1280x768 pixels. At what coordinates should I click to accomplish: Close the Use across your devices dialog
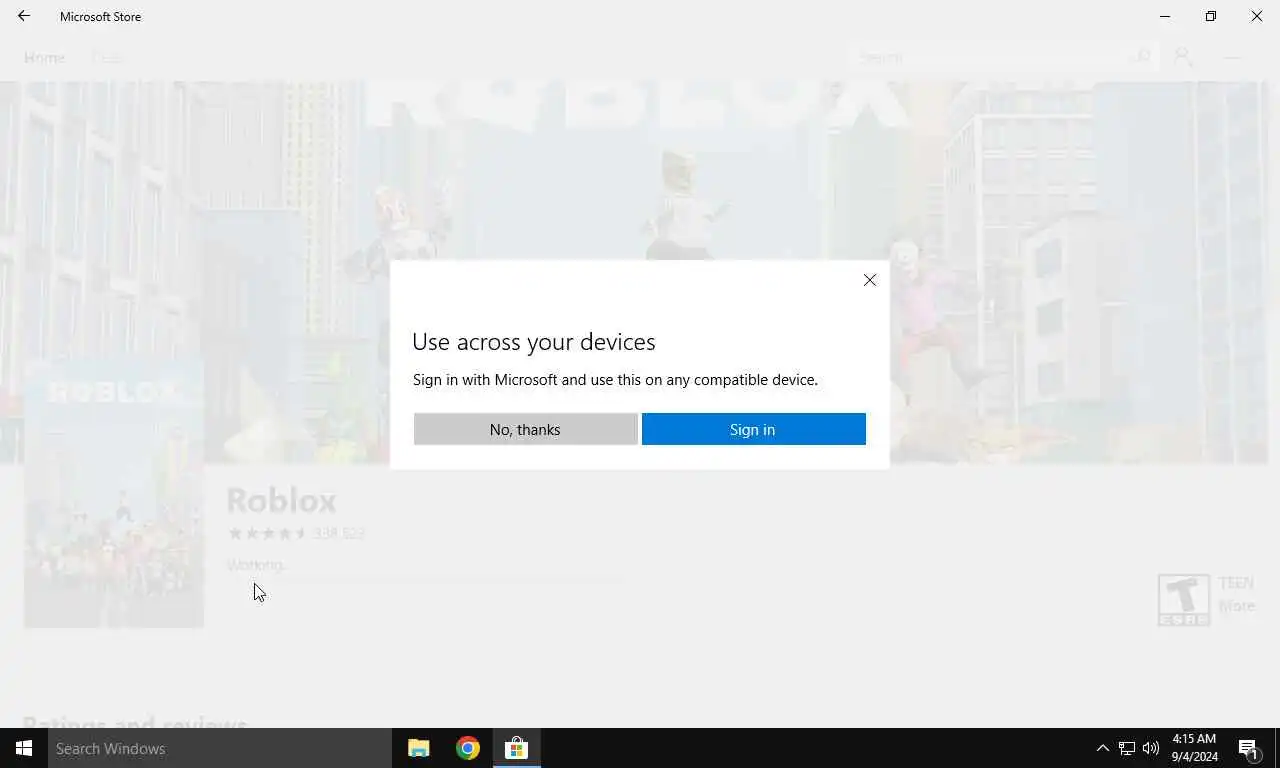[x=869, y=280]
